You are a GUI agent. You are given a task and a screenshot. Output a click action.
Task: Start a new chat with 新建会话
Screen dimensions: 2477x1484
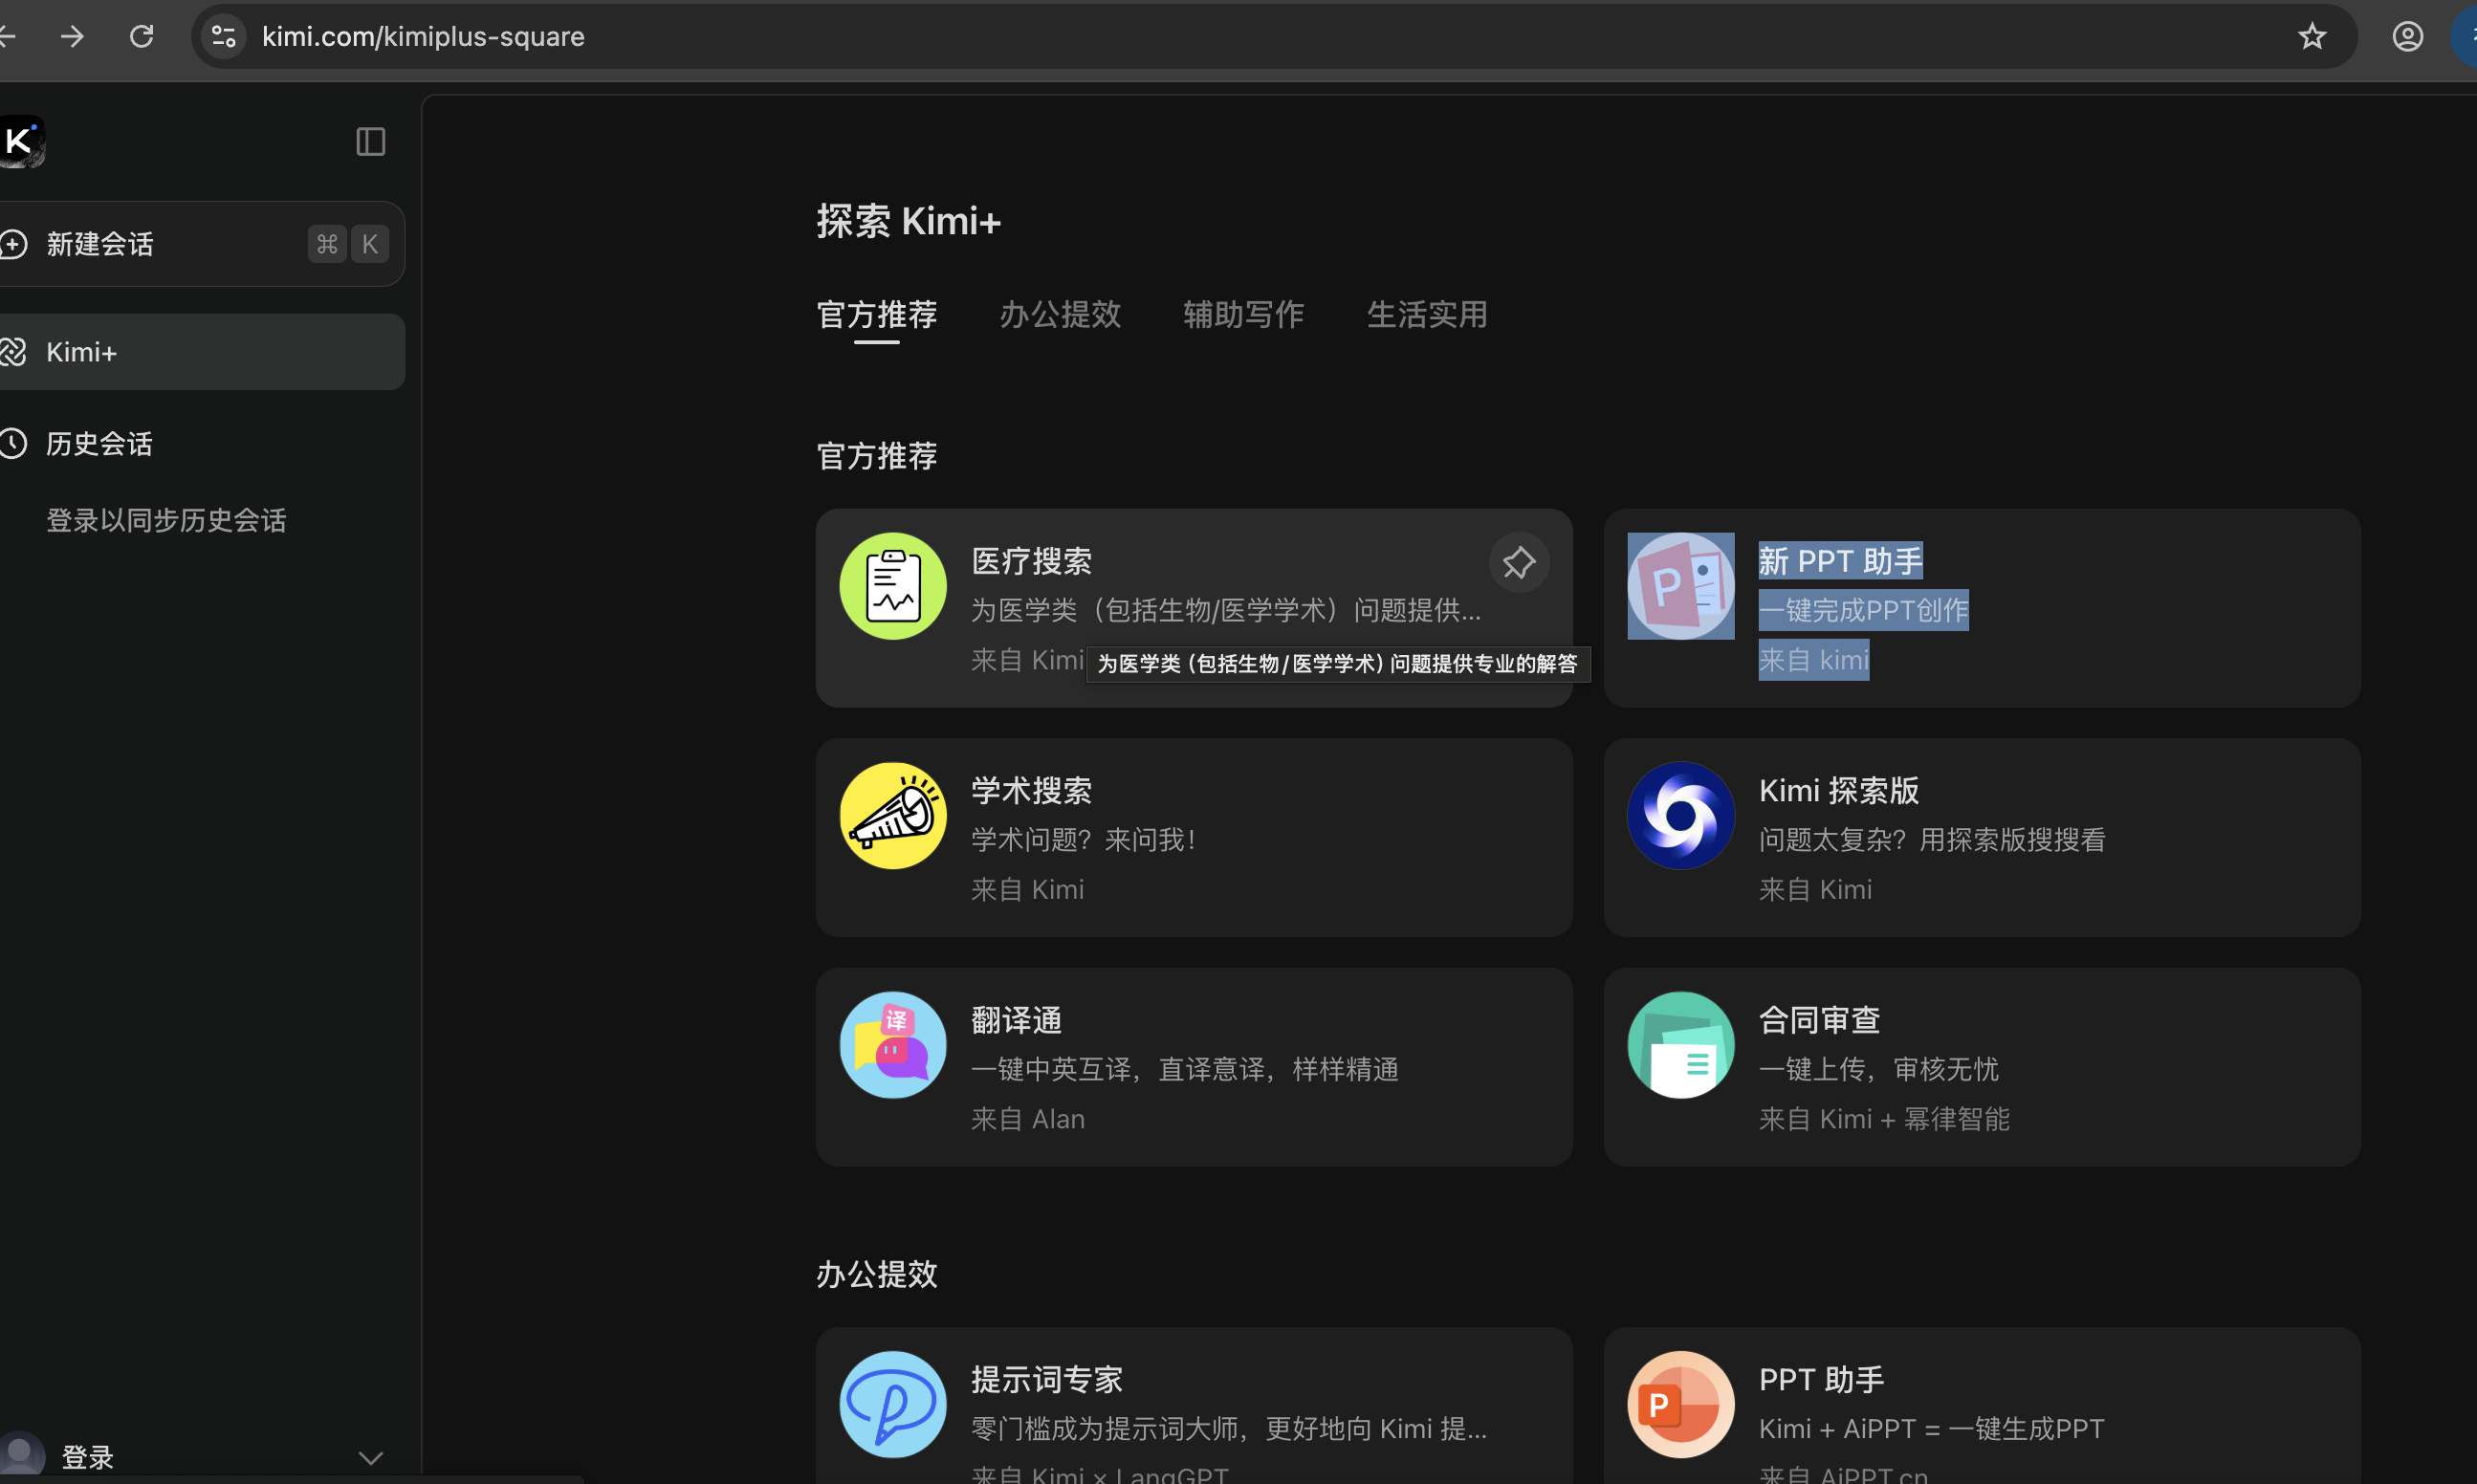click(x=201, y=244)
